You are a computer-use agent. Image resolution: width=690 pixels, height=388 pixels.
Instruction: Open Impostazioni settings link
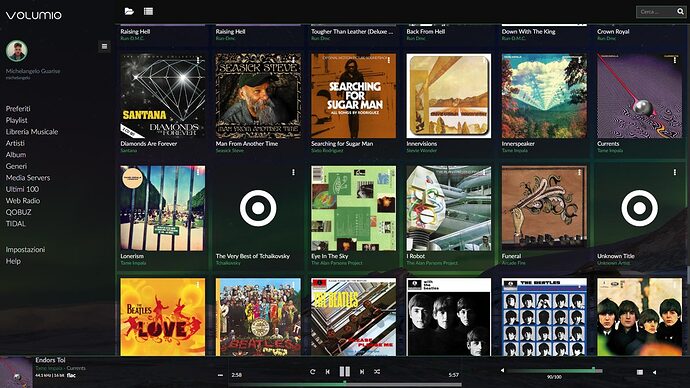[x=25, y=249]
